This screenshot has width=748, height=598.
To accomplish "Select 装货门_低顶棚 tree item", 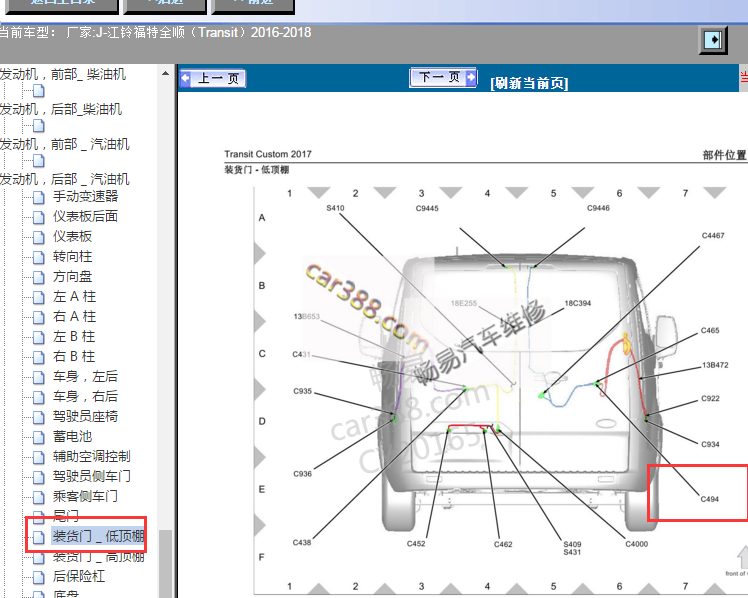I will click(x=98, y=536).
